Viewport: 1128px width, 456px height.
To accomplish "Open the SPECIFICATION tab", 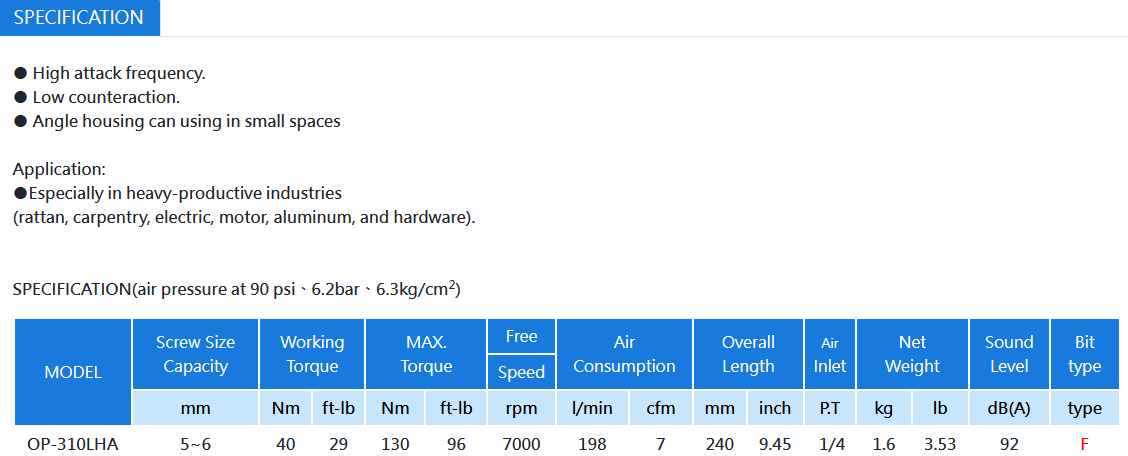I will [79, 18].
